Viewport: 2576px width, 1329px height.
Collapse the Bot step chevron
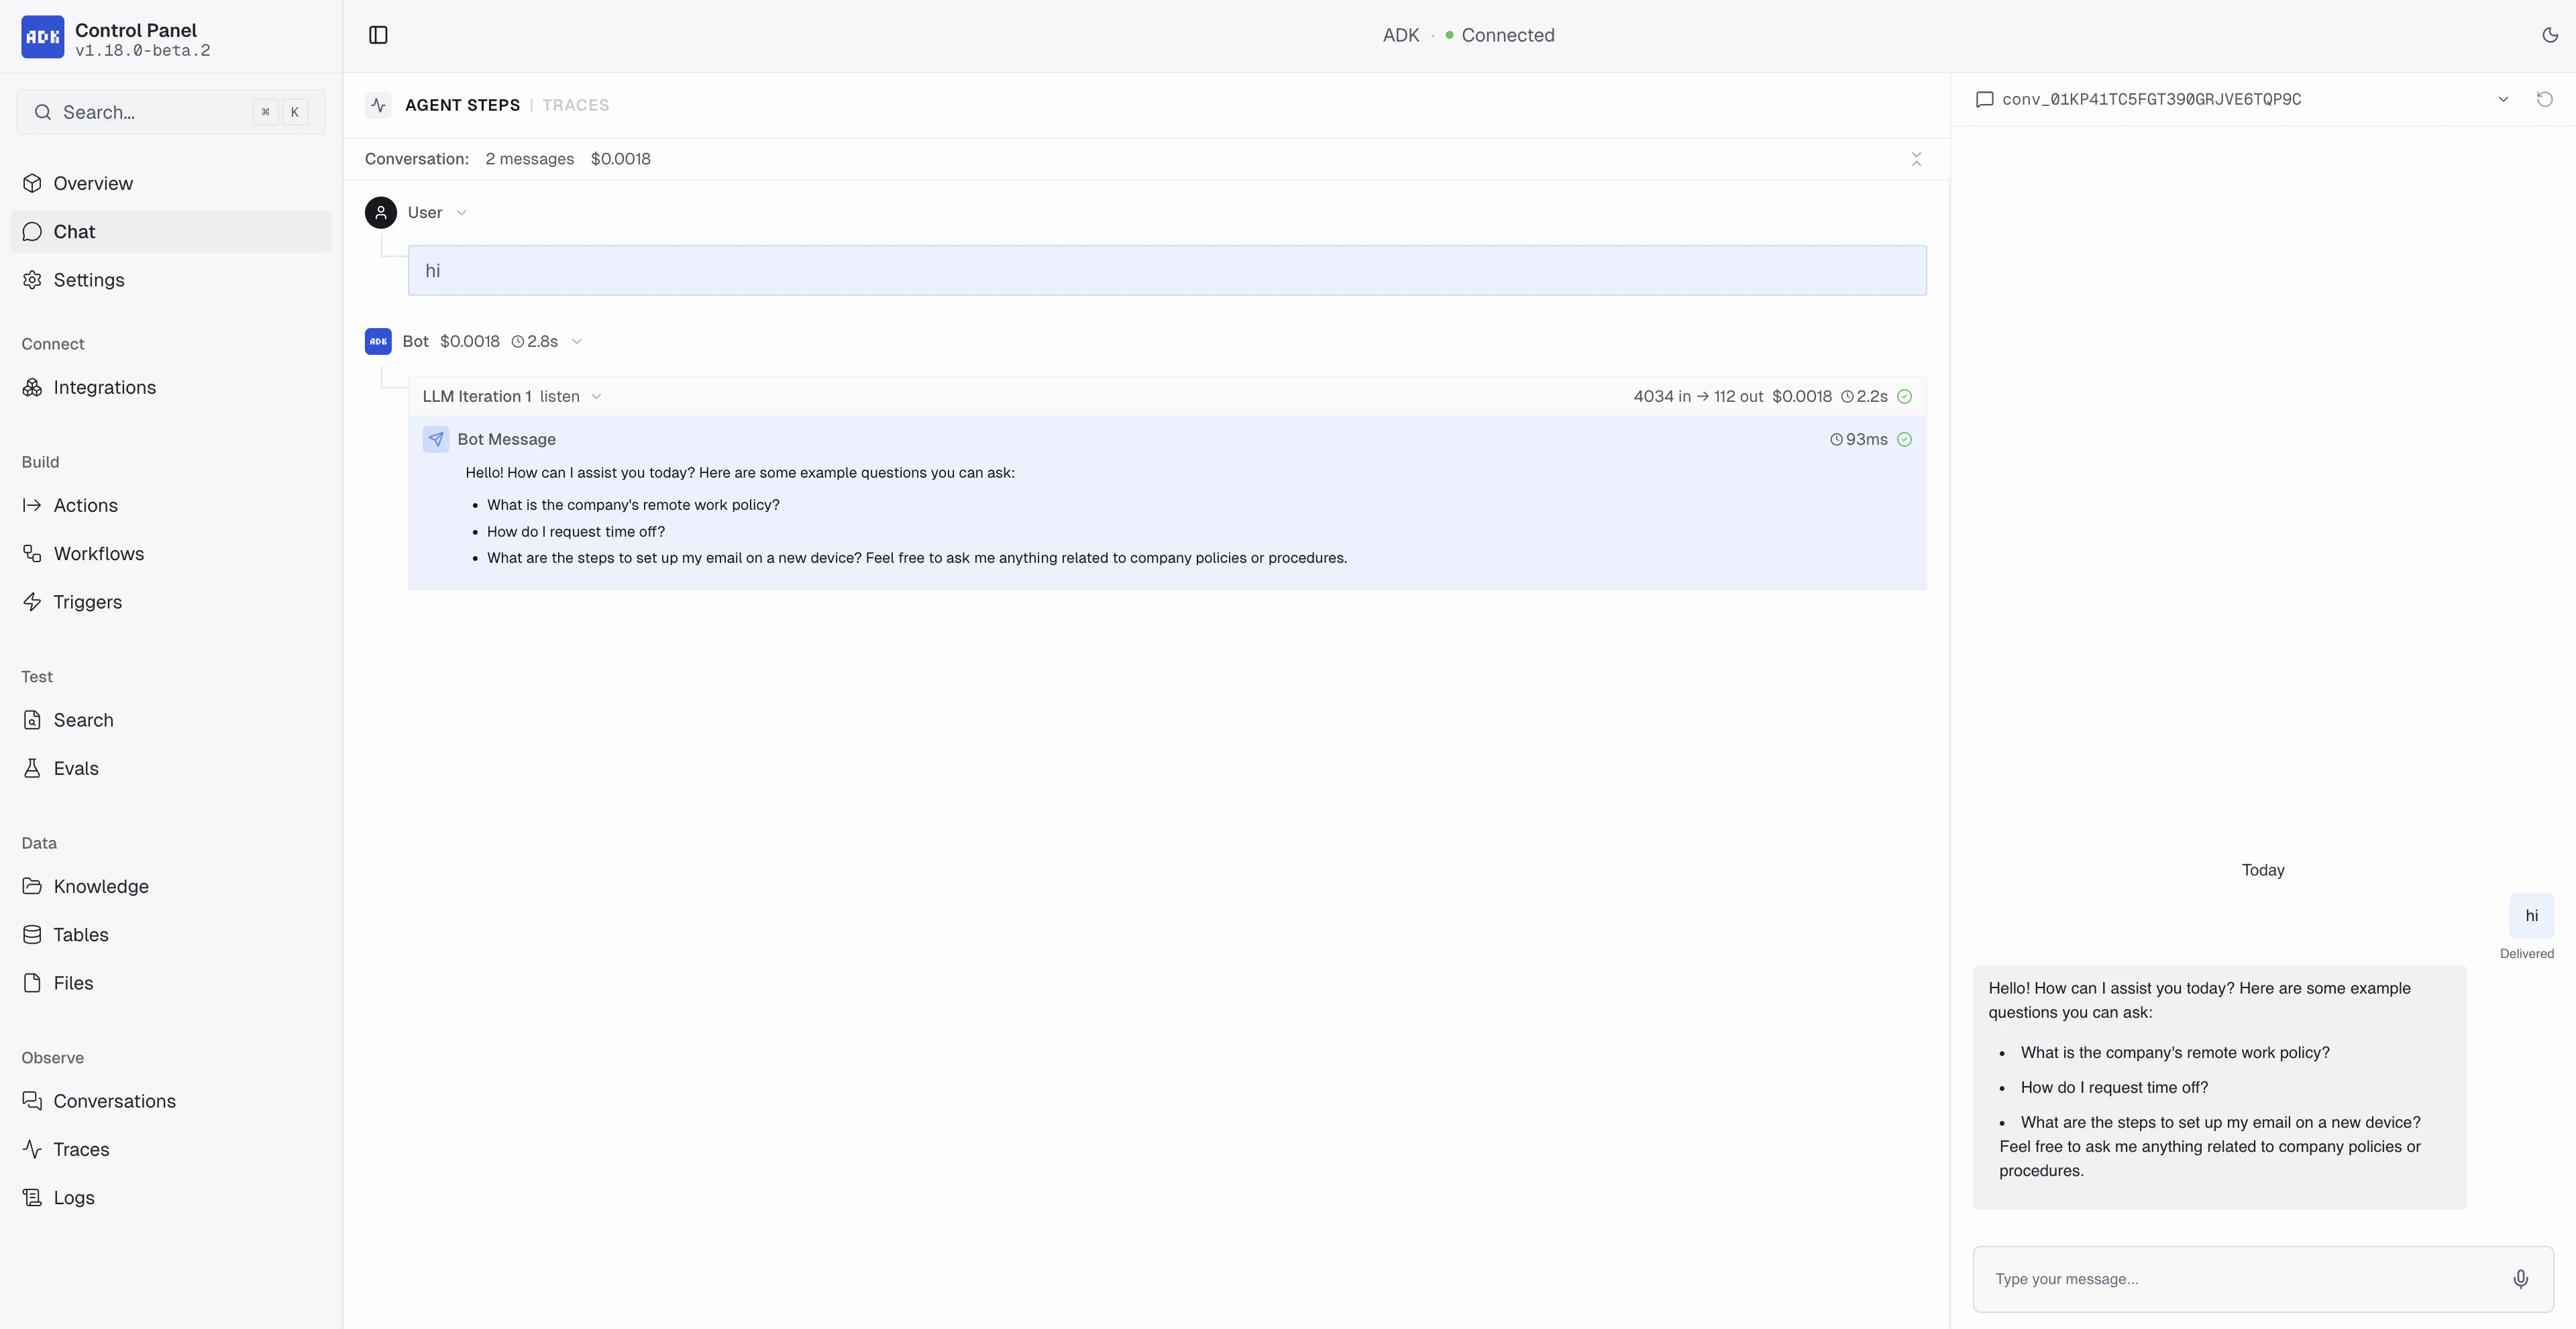click(576, 341)
